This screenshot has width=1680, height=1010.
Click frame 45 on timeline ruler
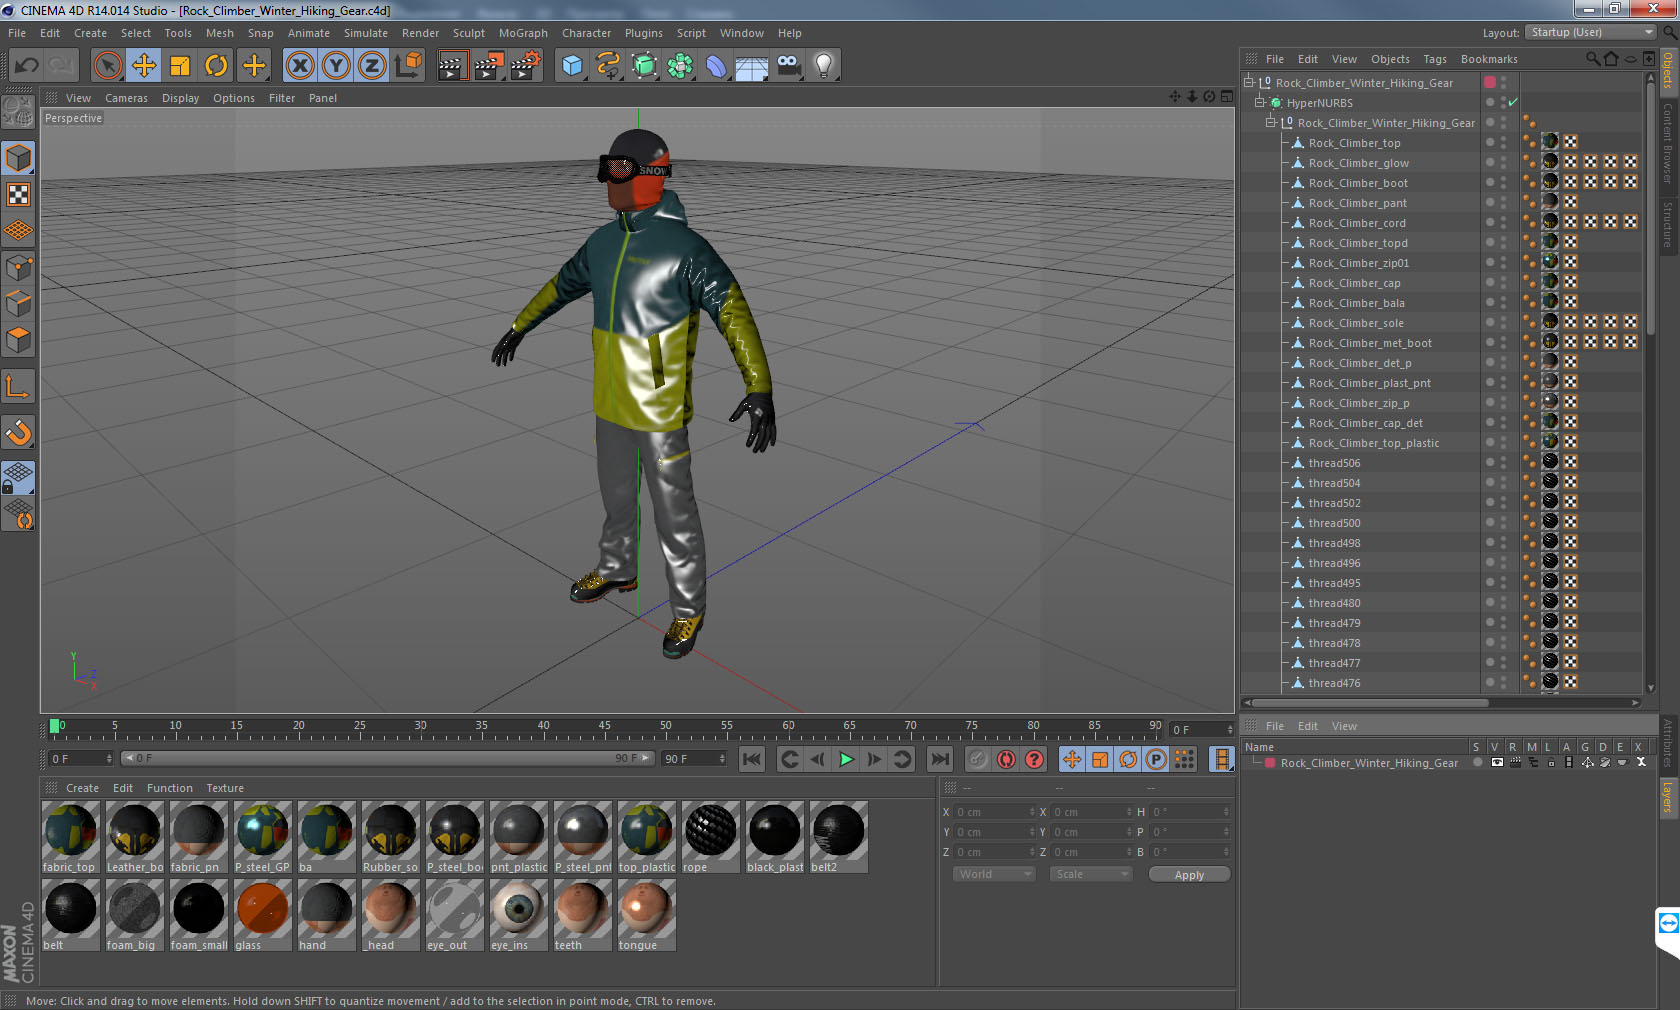coord(604,727)
